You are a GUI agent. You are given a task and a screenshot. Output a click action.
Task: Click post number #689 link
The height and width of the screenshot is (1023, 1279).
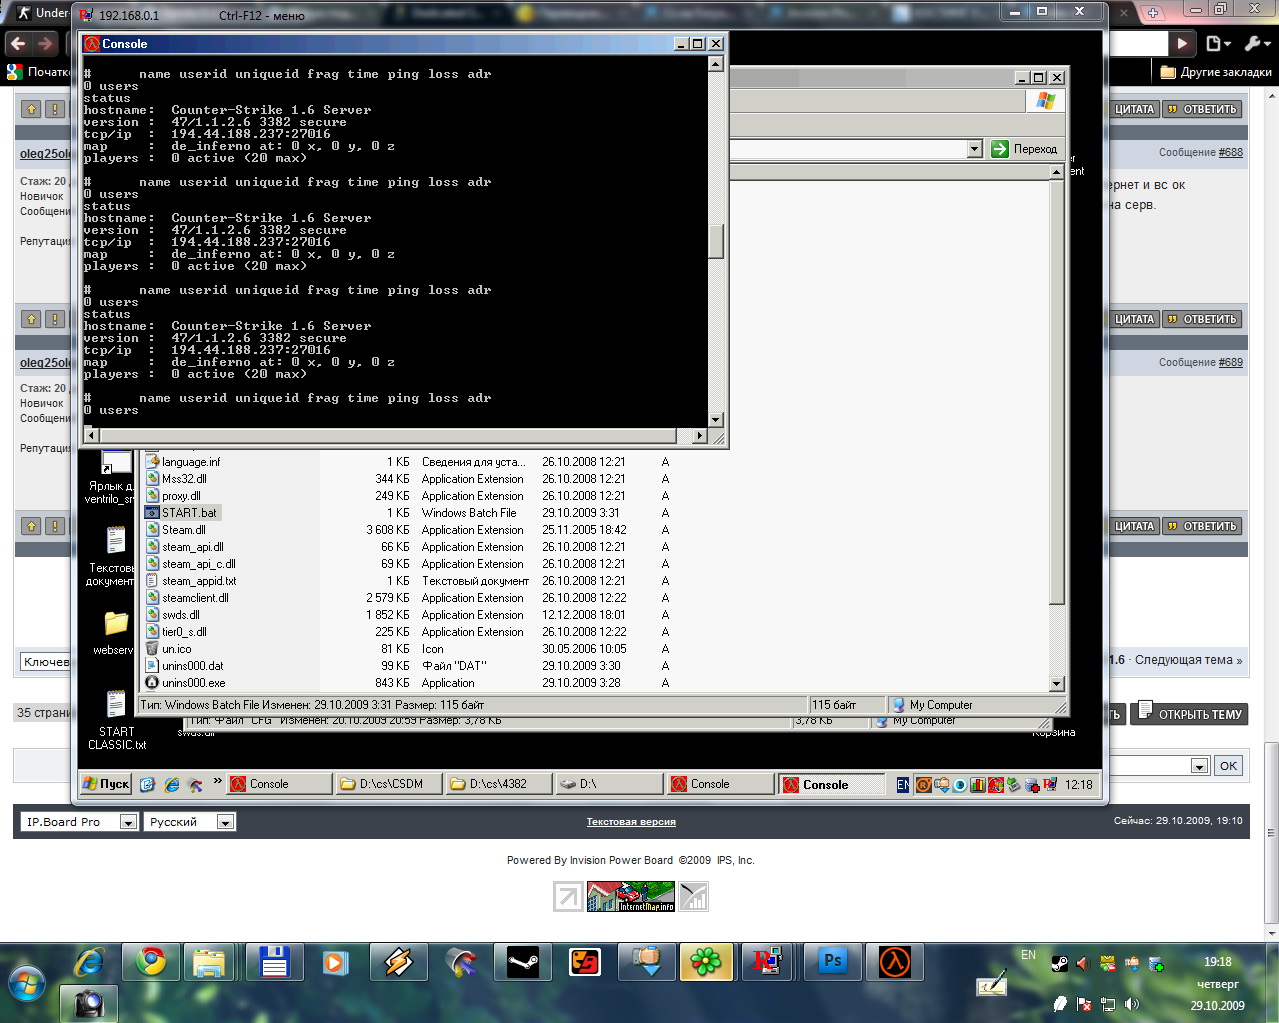1230,363
